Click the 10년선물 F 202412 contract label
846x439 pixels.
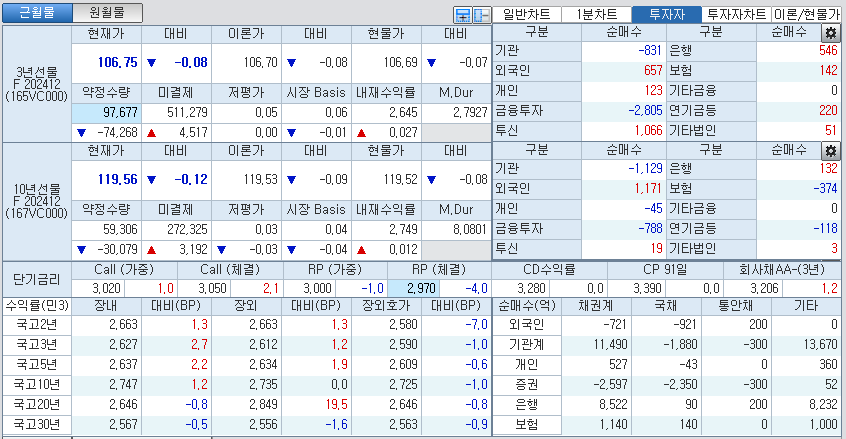pyautogui.click(x=37, y=201)
